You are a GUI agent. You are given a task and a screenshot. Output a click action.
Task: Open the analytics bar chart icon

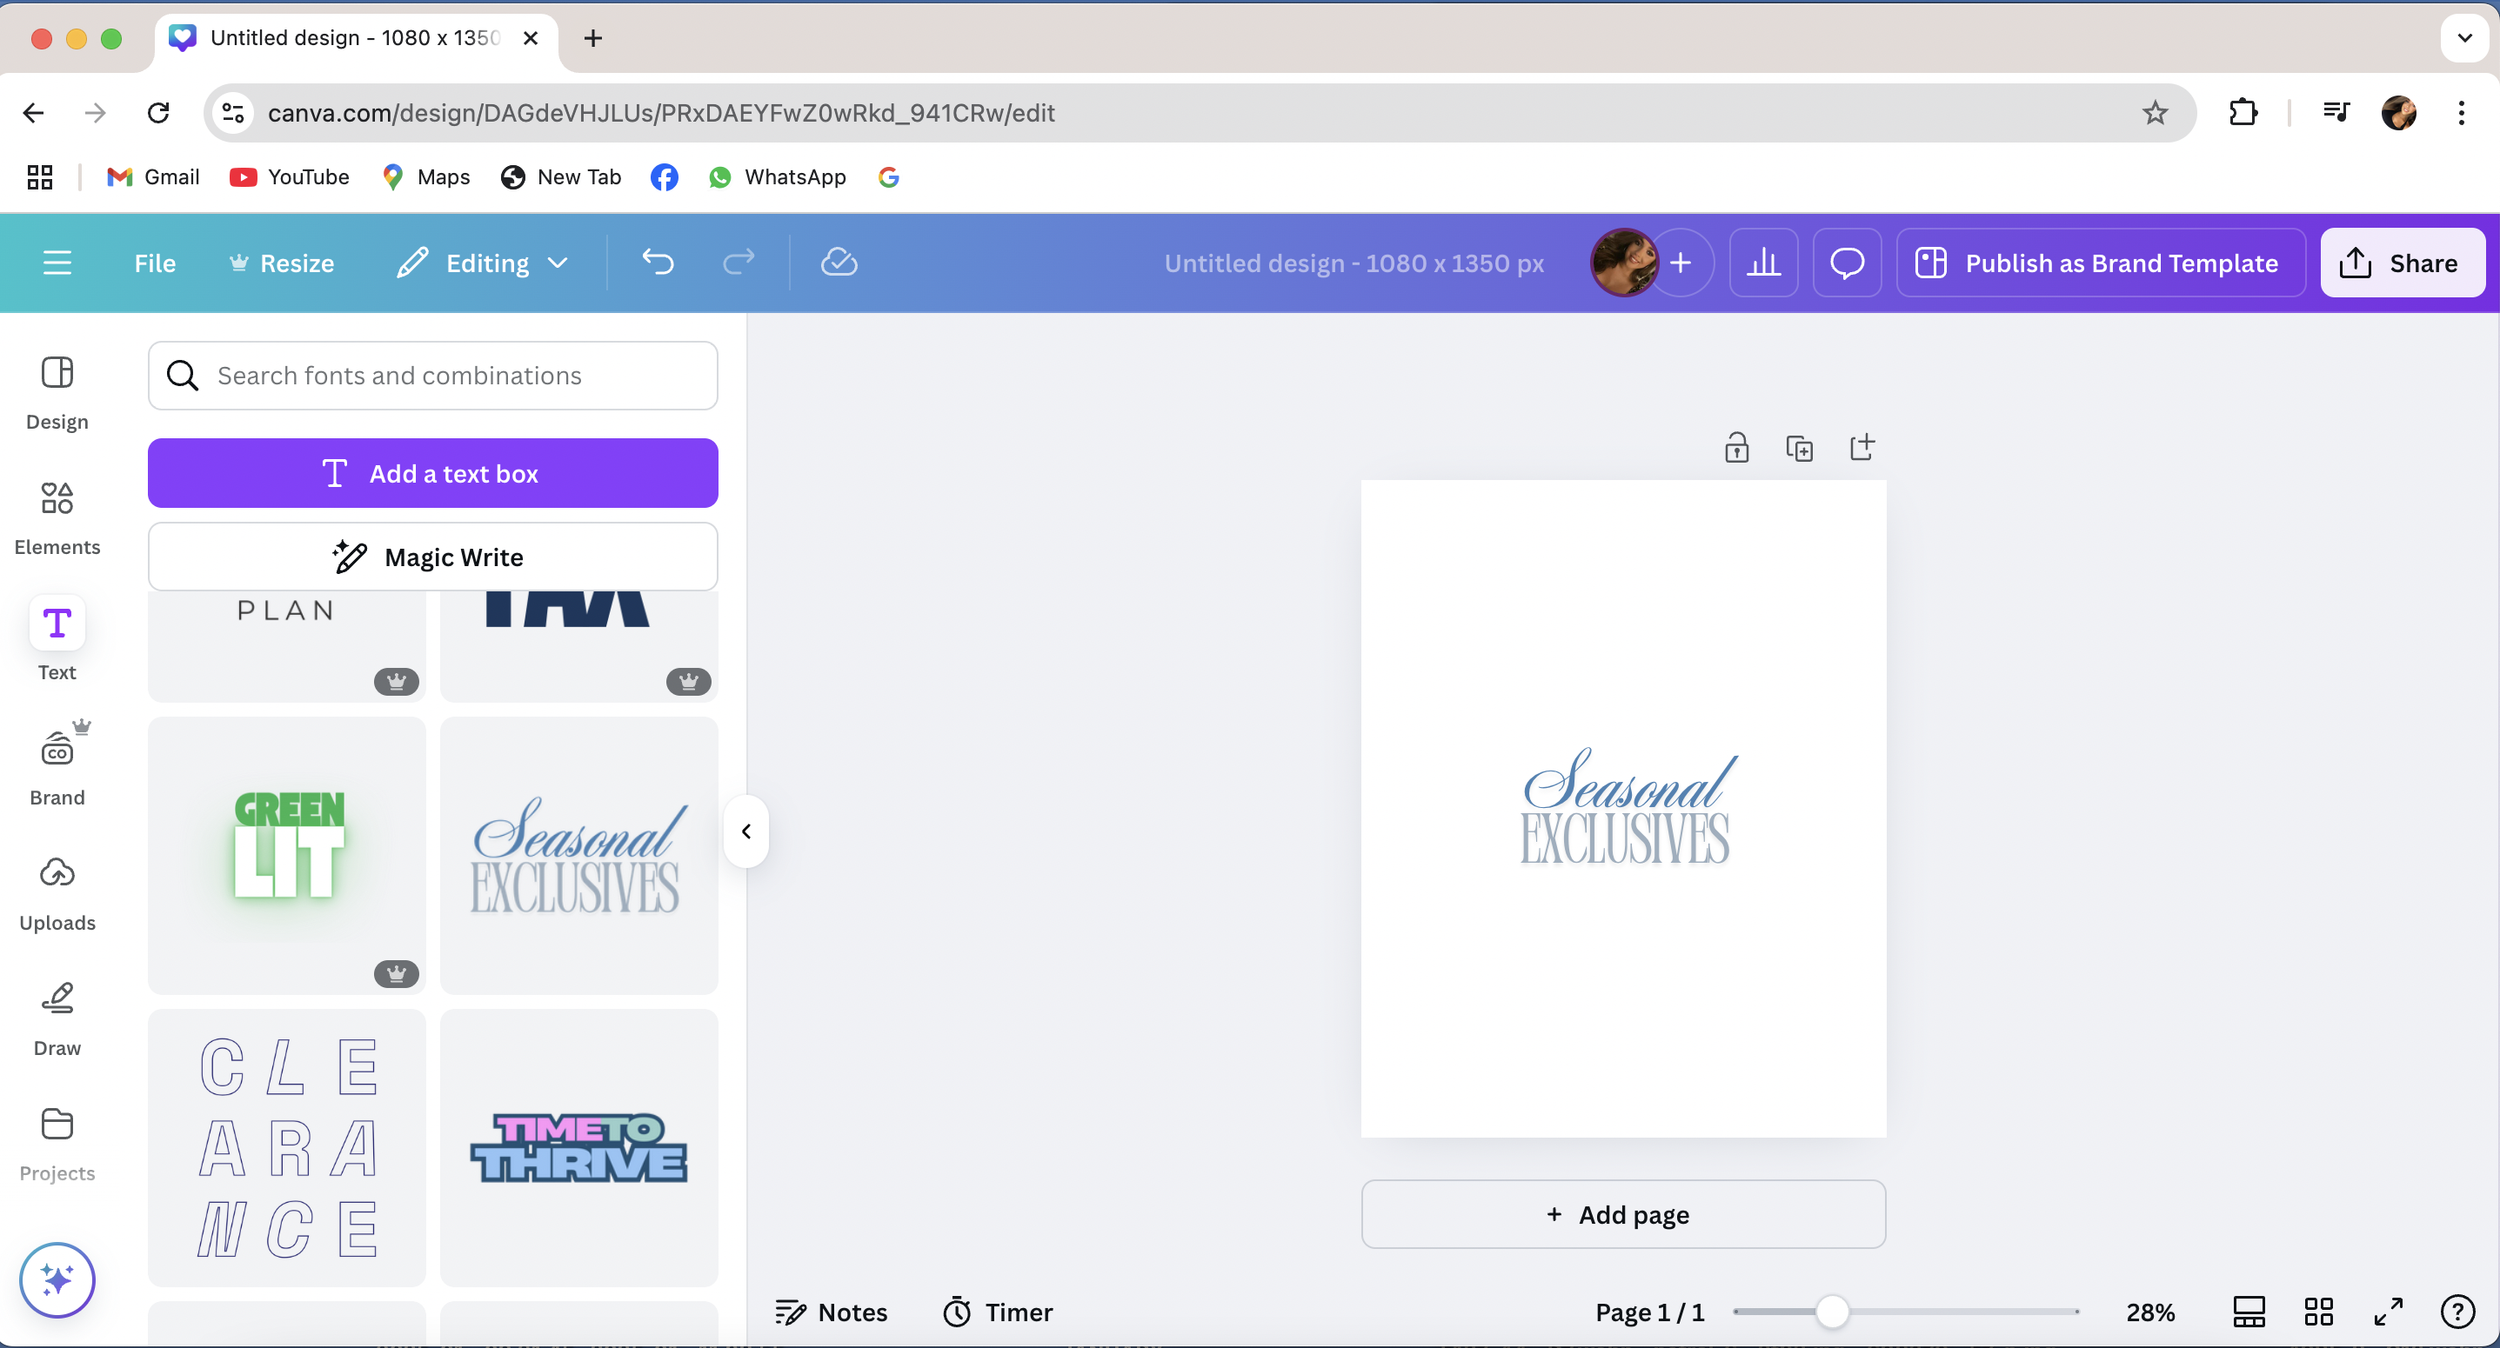coord(1763,262)
